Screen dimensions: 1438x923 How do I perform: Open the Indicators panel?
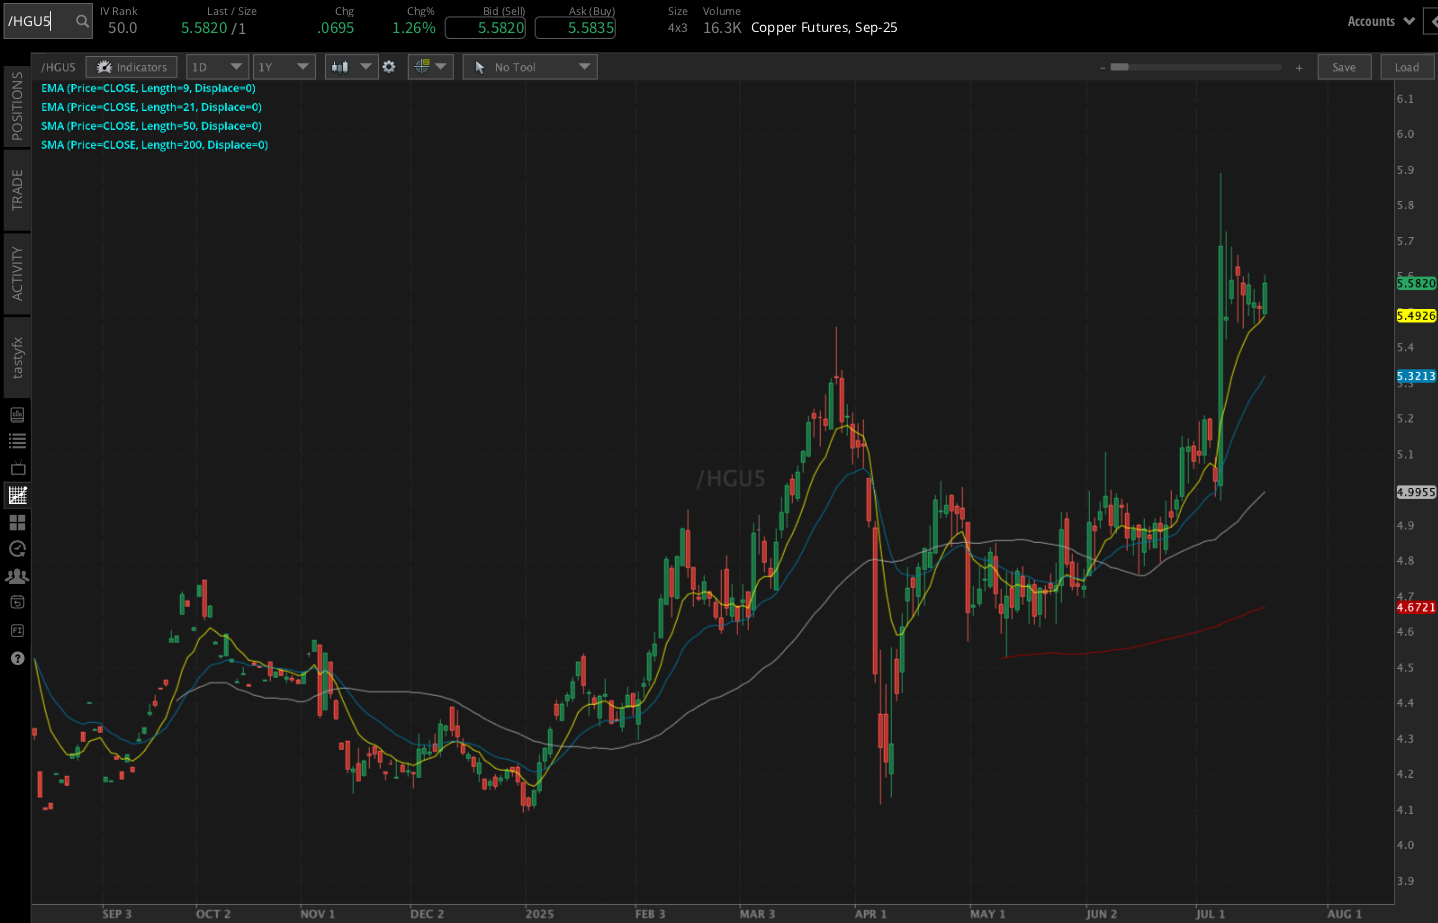click(x=131, y=67)
